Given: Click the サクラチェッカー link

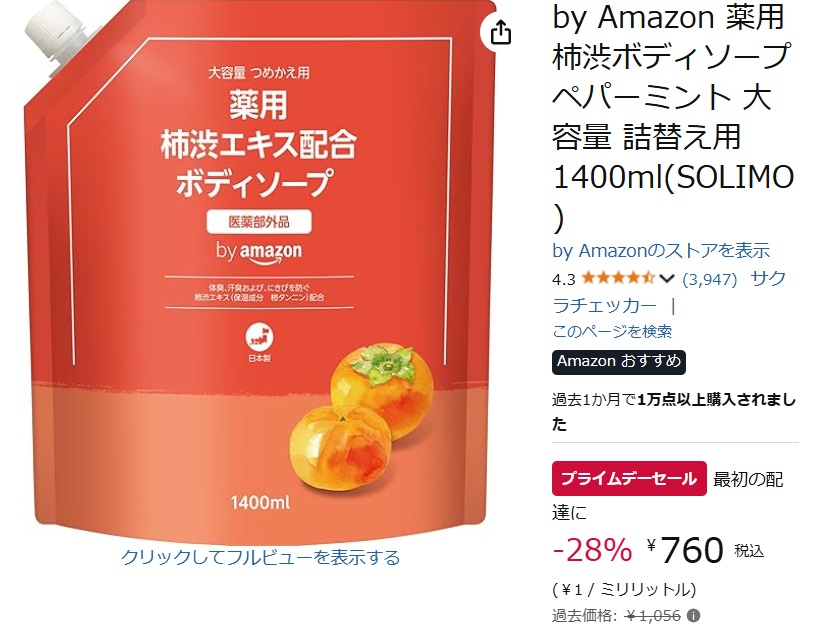Looking at the screenshot, I should [669, 292].
